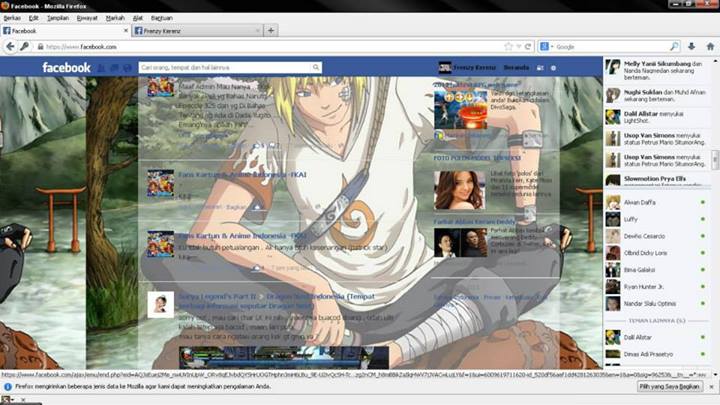Open the Facebook settings gear menu
This screenshot has width=720, height=405.
(x=553, y=68)
